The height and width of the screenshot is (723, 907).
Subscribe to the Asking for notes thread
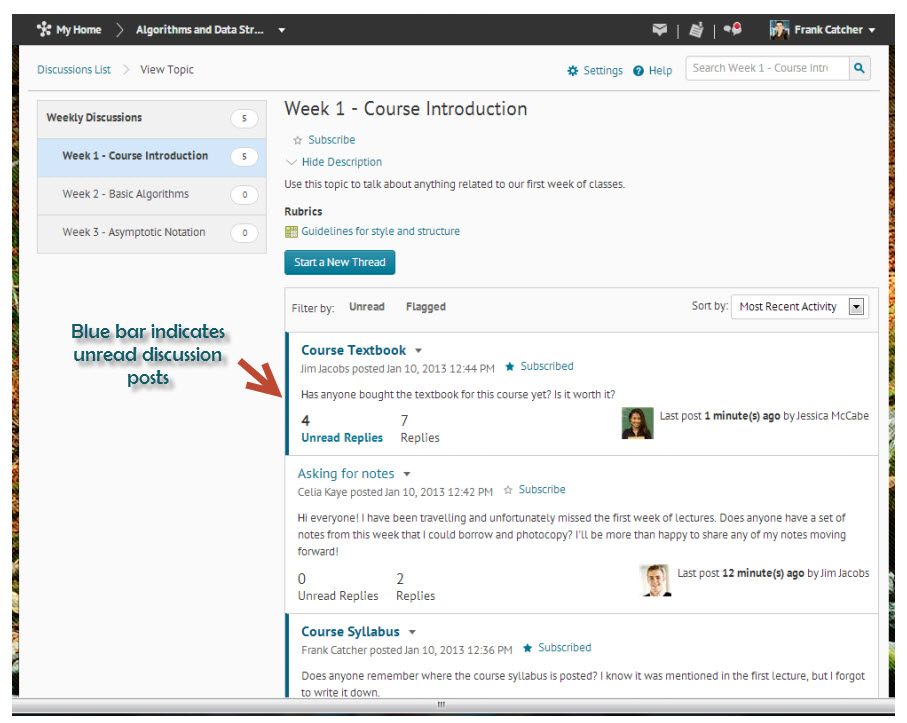(x=508, y=490)
